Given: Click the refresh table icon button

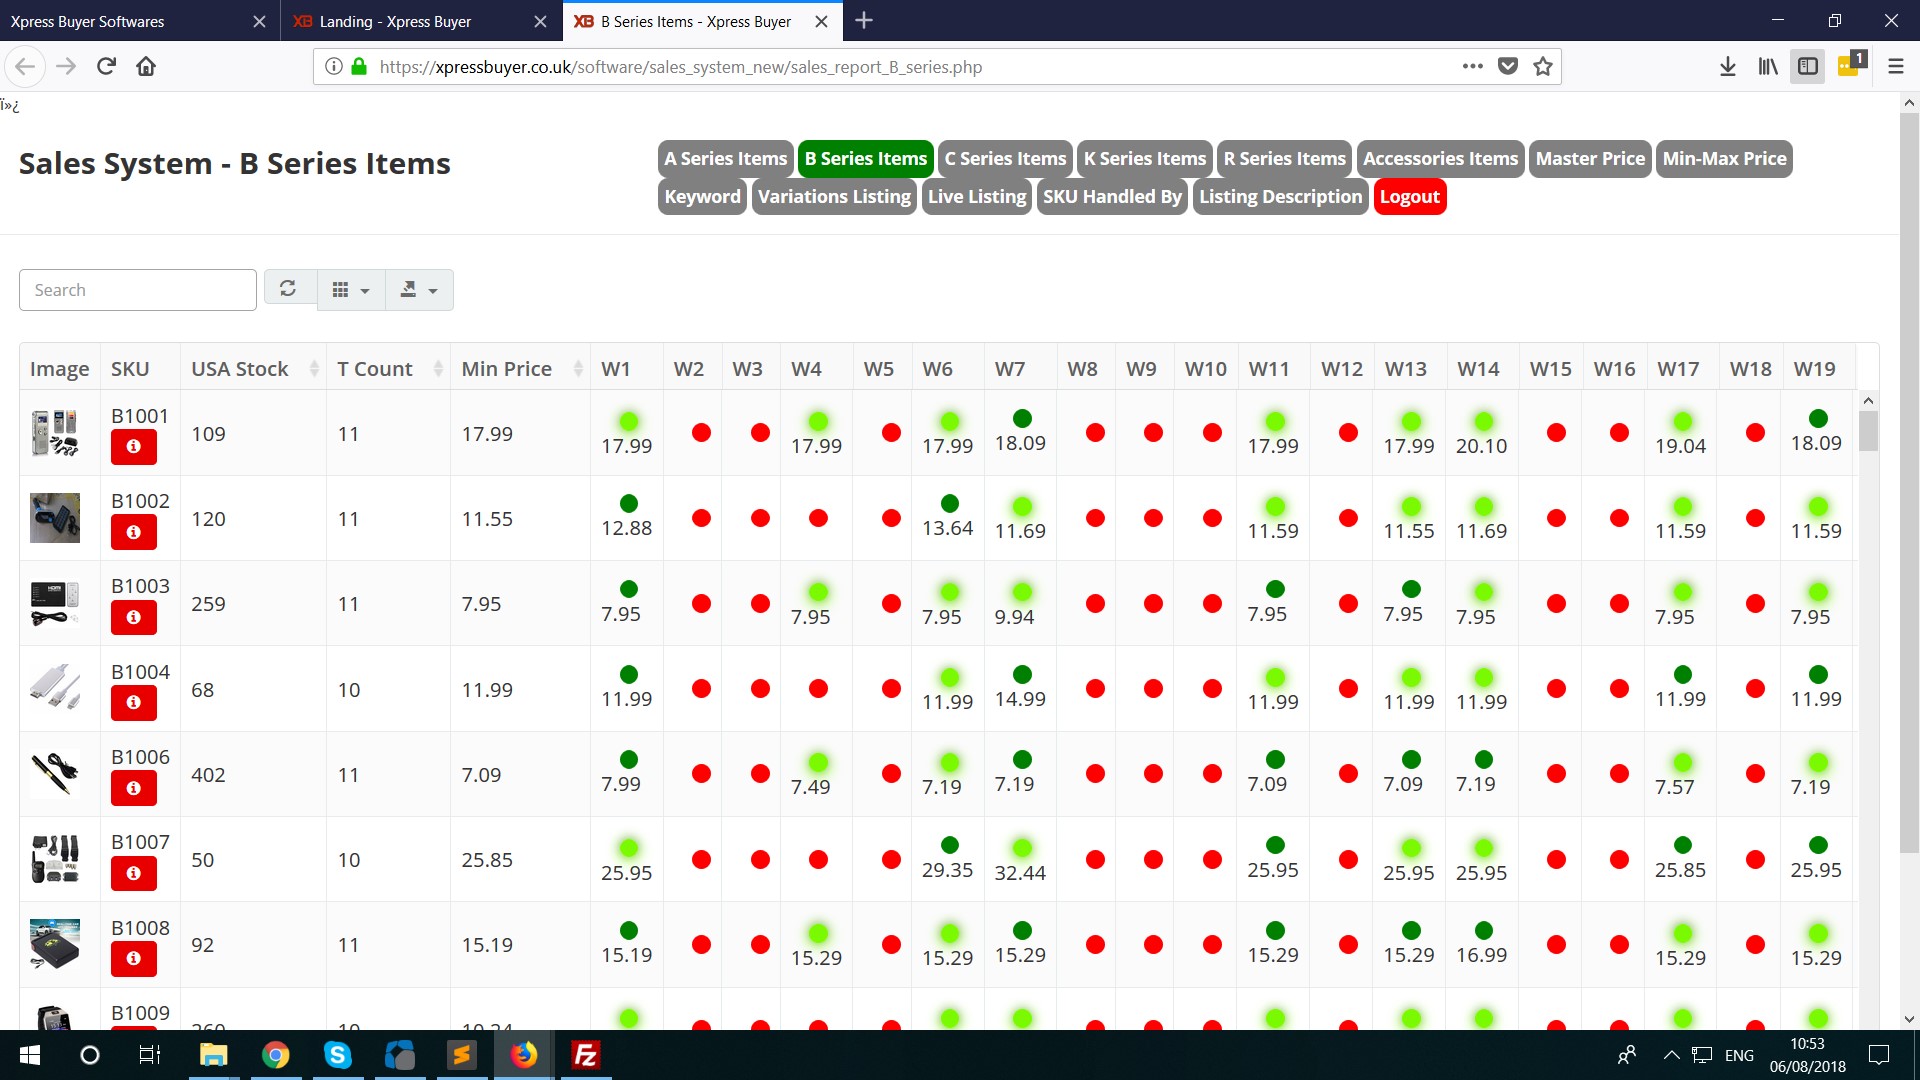Looking at the screenshot, I should pos(288,289).
